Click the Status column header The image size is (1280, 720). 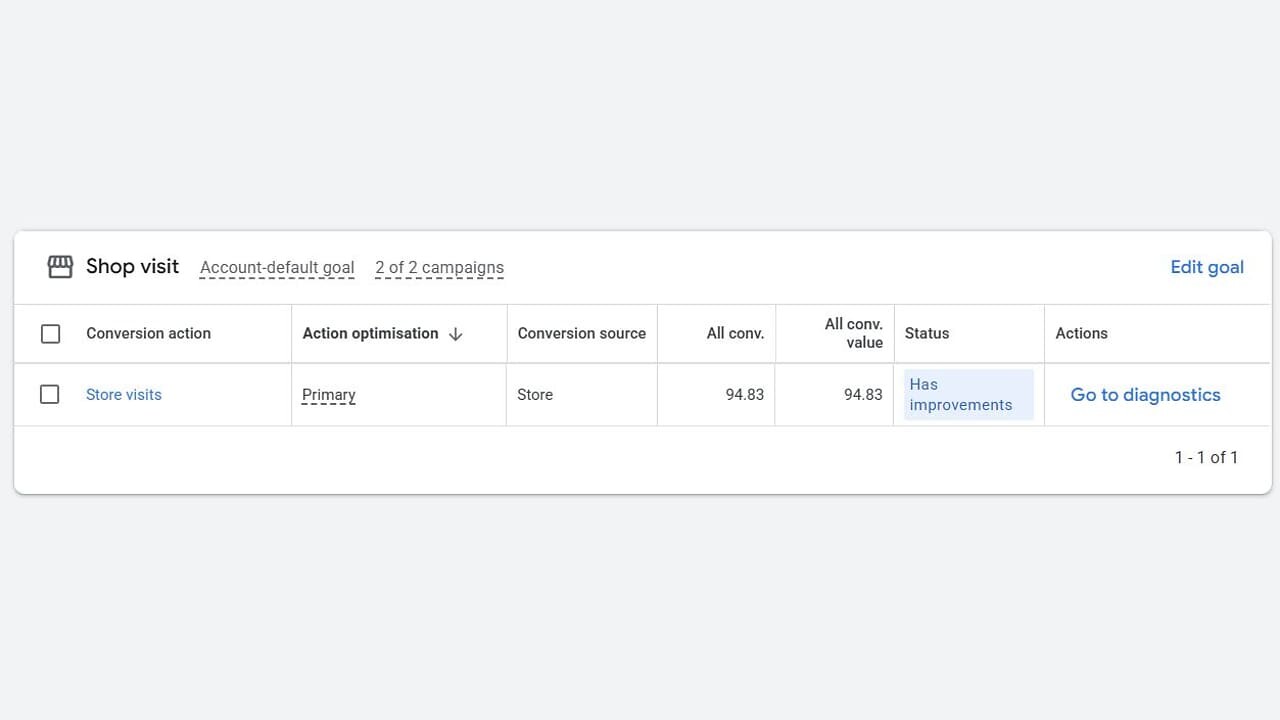pos(927,334)
